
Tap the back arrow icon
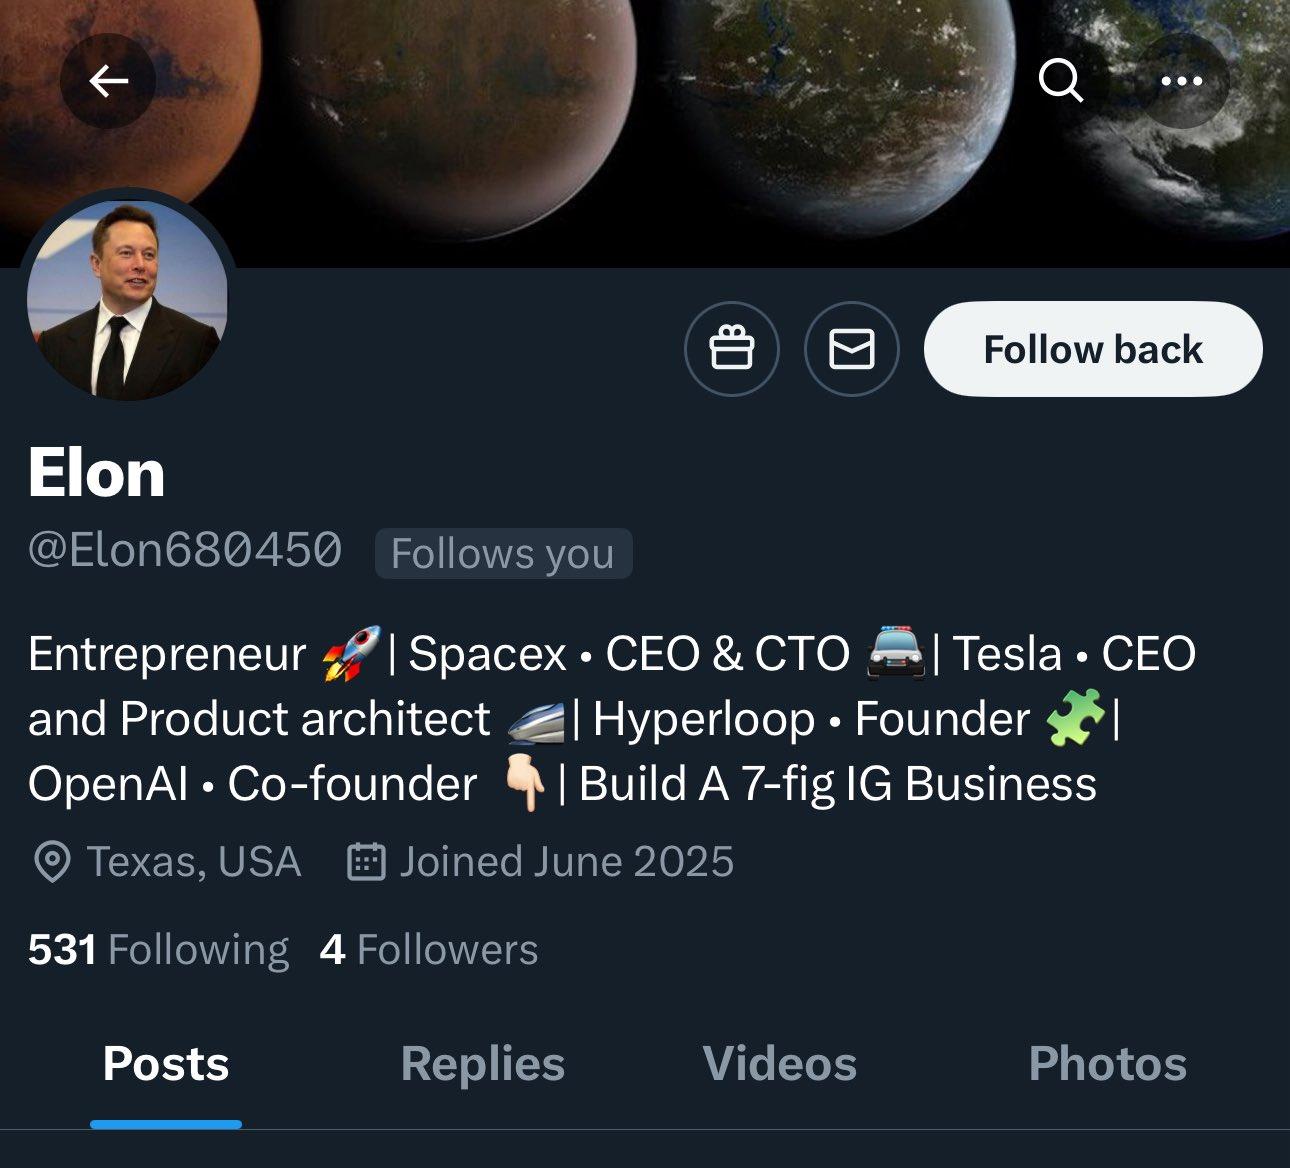[108, 81]
